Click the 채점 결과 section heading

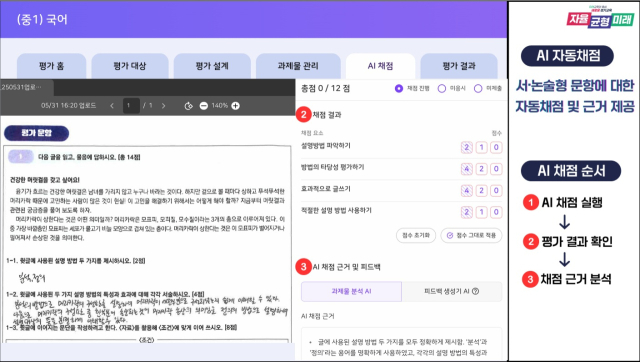click(x=327, y=115)
